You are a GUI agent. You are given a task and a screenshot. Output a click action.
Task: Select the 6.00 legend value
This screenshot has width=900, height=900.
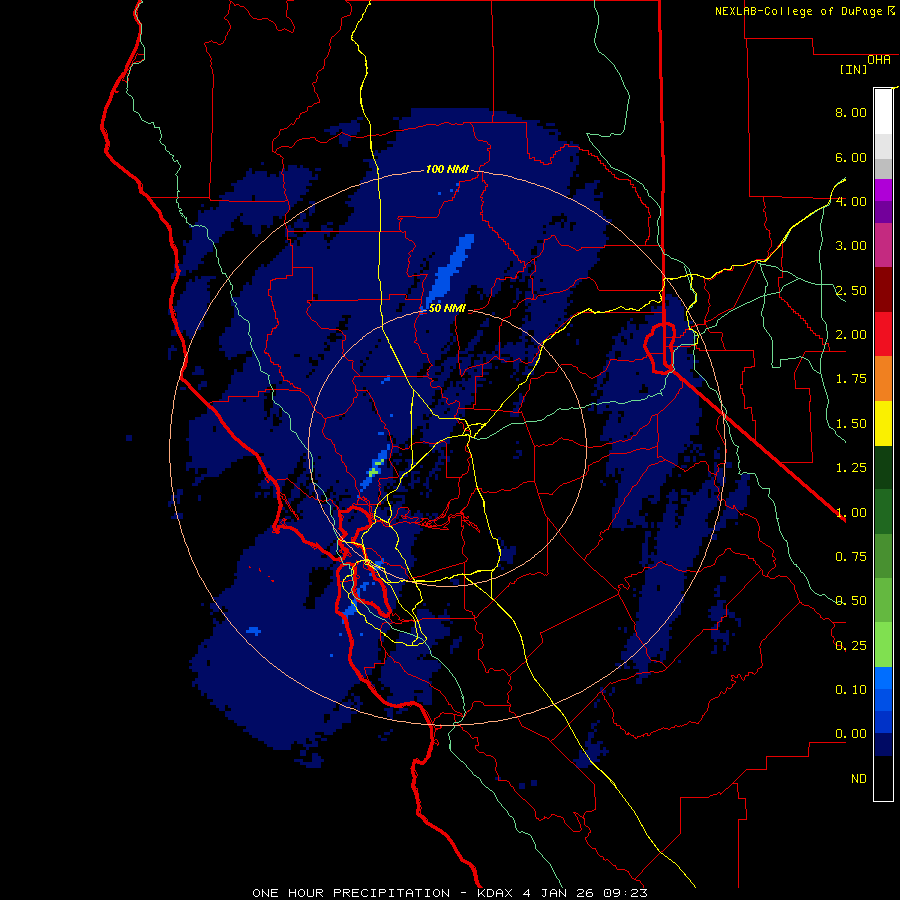[x=851, y=157]
